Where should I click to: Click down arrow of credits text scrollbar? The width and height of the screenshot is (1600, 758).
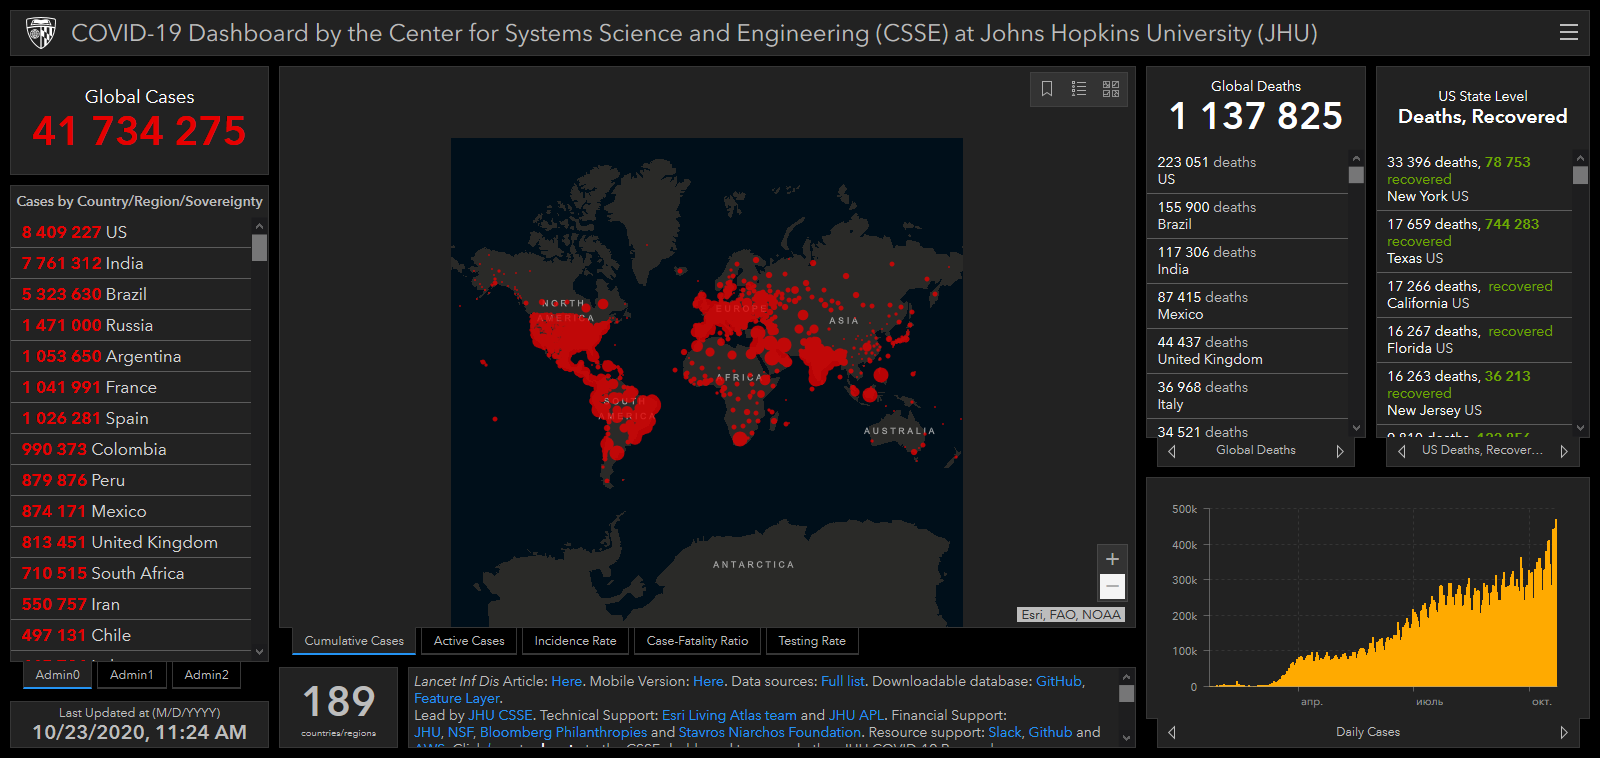coord(1127,739)
